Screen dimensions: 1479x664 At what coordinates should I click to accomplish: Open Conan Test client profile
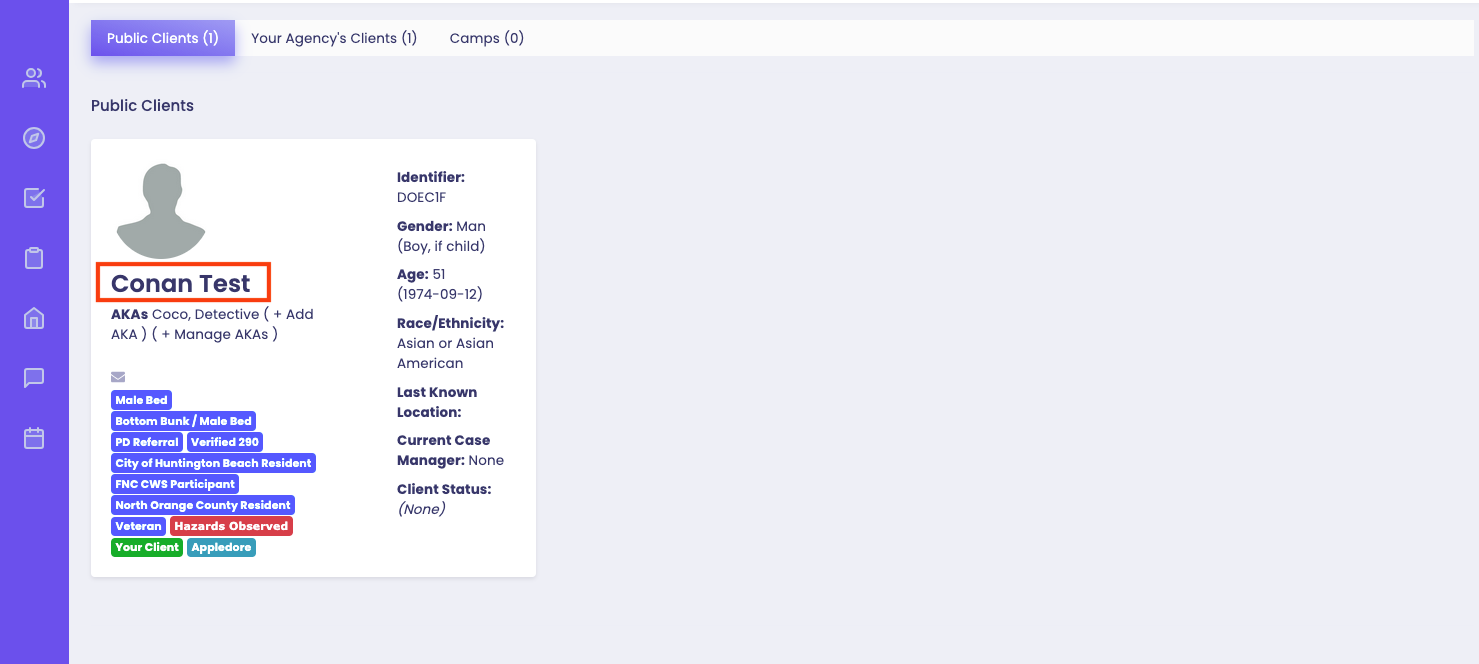click(x=181, y=283)
